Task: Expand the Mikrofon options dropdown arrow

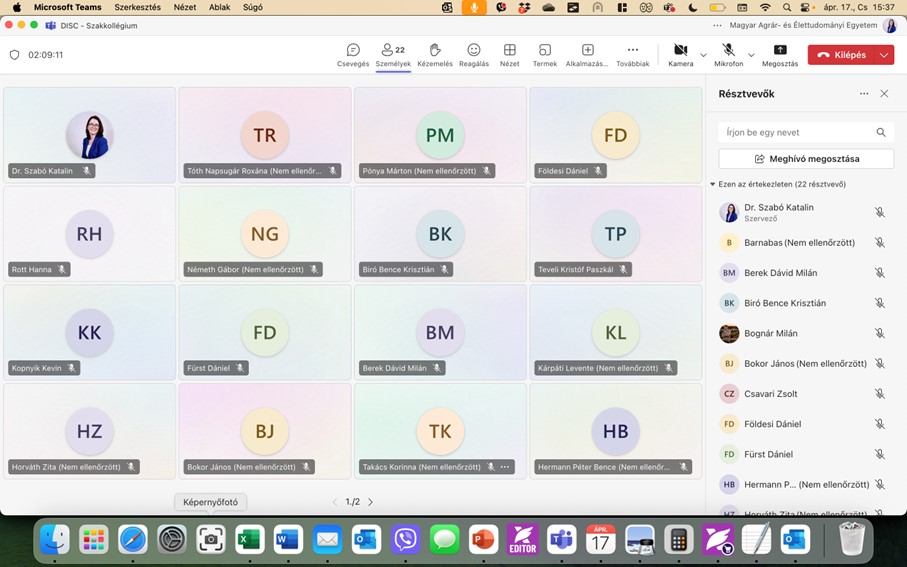Action: pos(751,55)
